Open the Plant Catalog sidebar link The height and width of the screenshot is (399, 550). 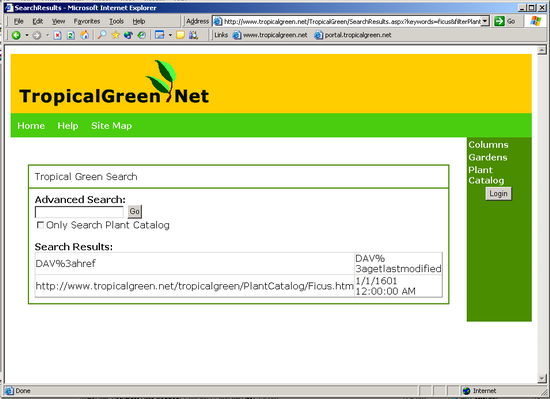[486, 175]
